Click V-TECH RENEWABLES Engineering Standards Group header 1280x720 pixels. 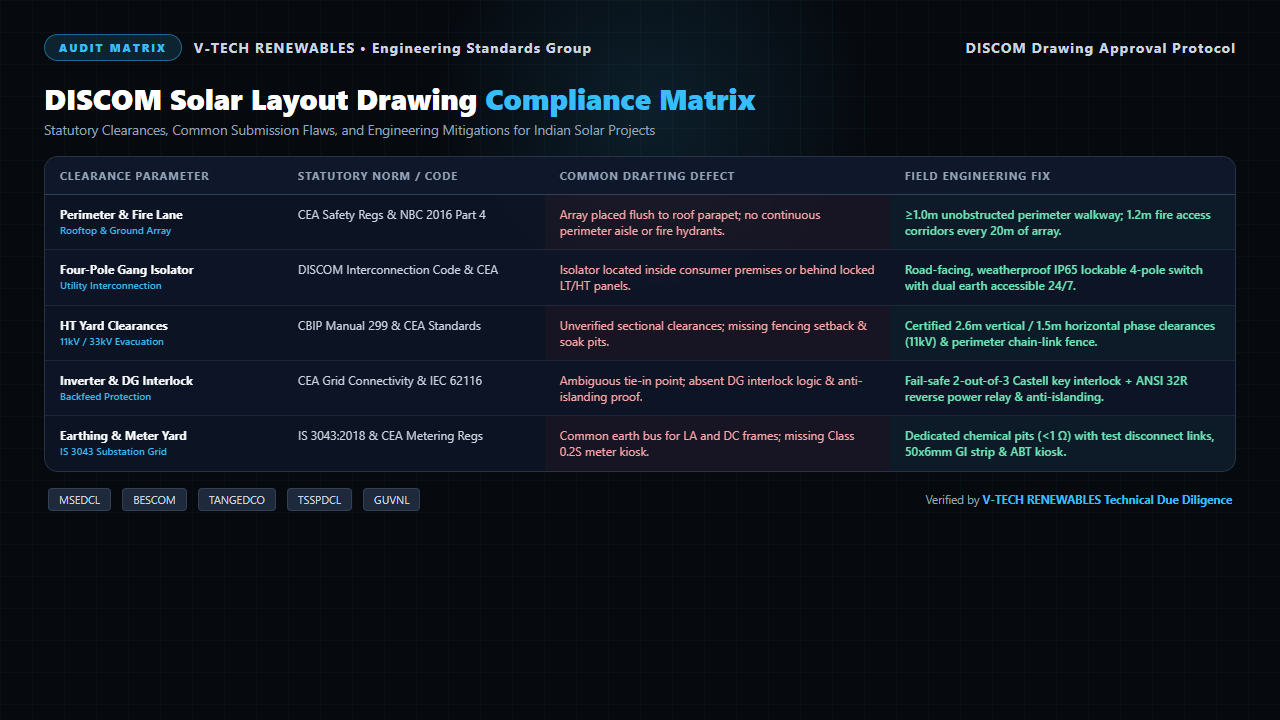392,48
